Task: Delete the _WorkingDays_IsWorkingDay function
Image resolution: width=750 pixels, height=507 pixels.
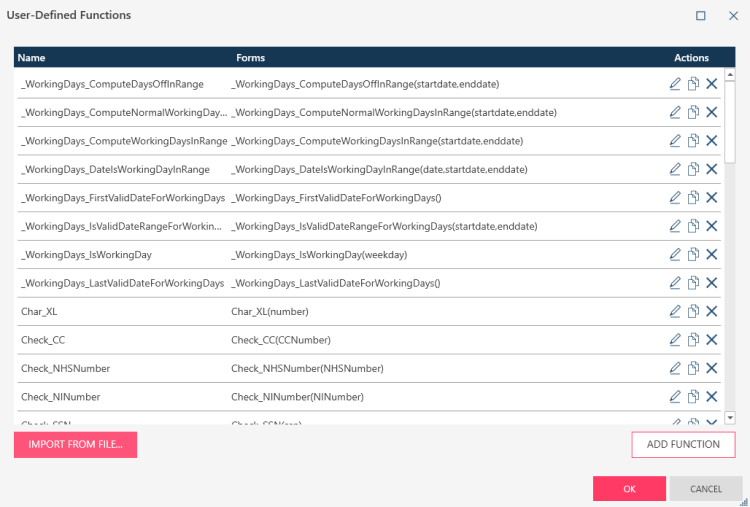Action: pos(712,254)
